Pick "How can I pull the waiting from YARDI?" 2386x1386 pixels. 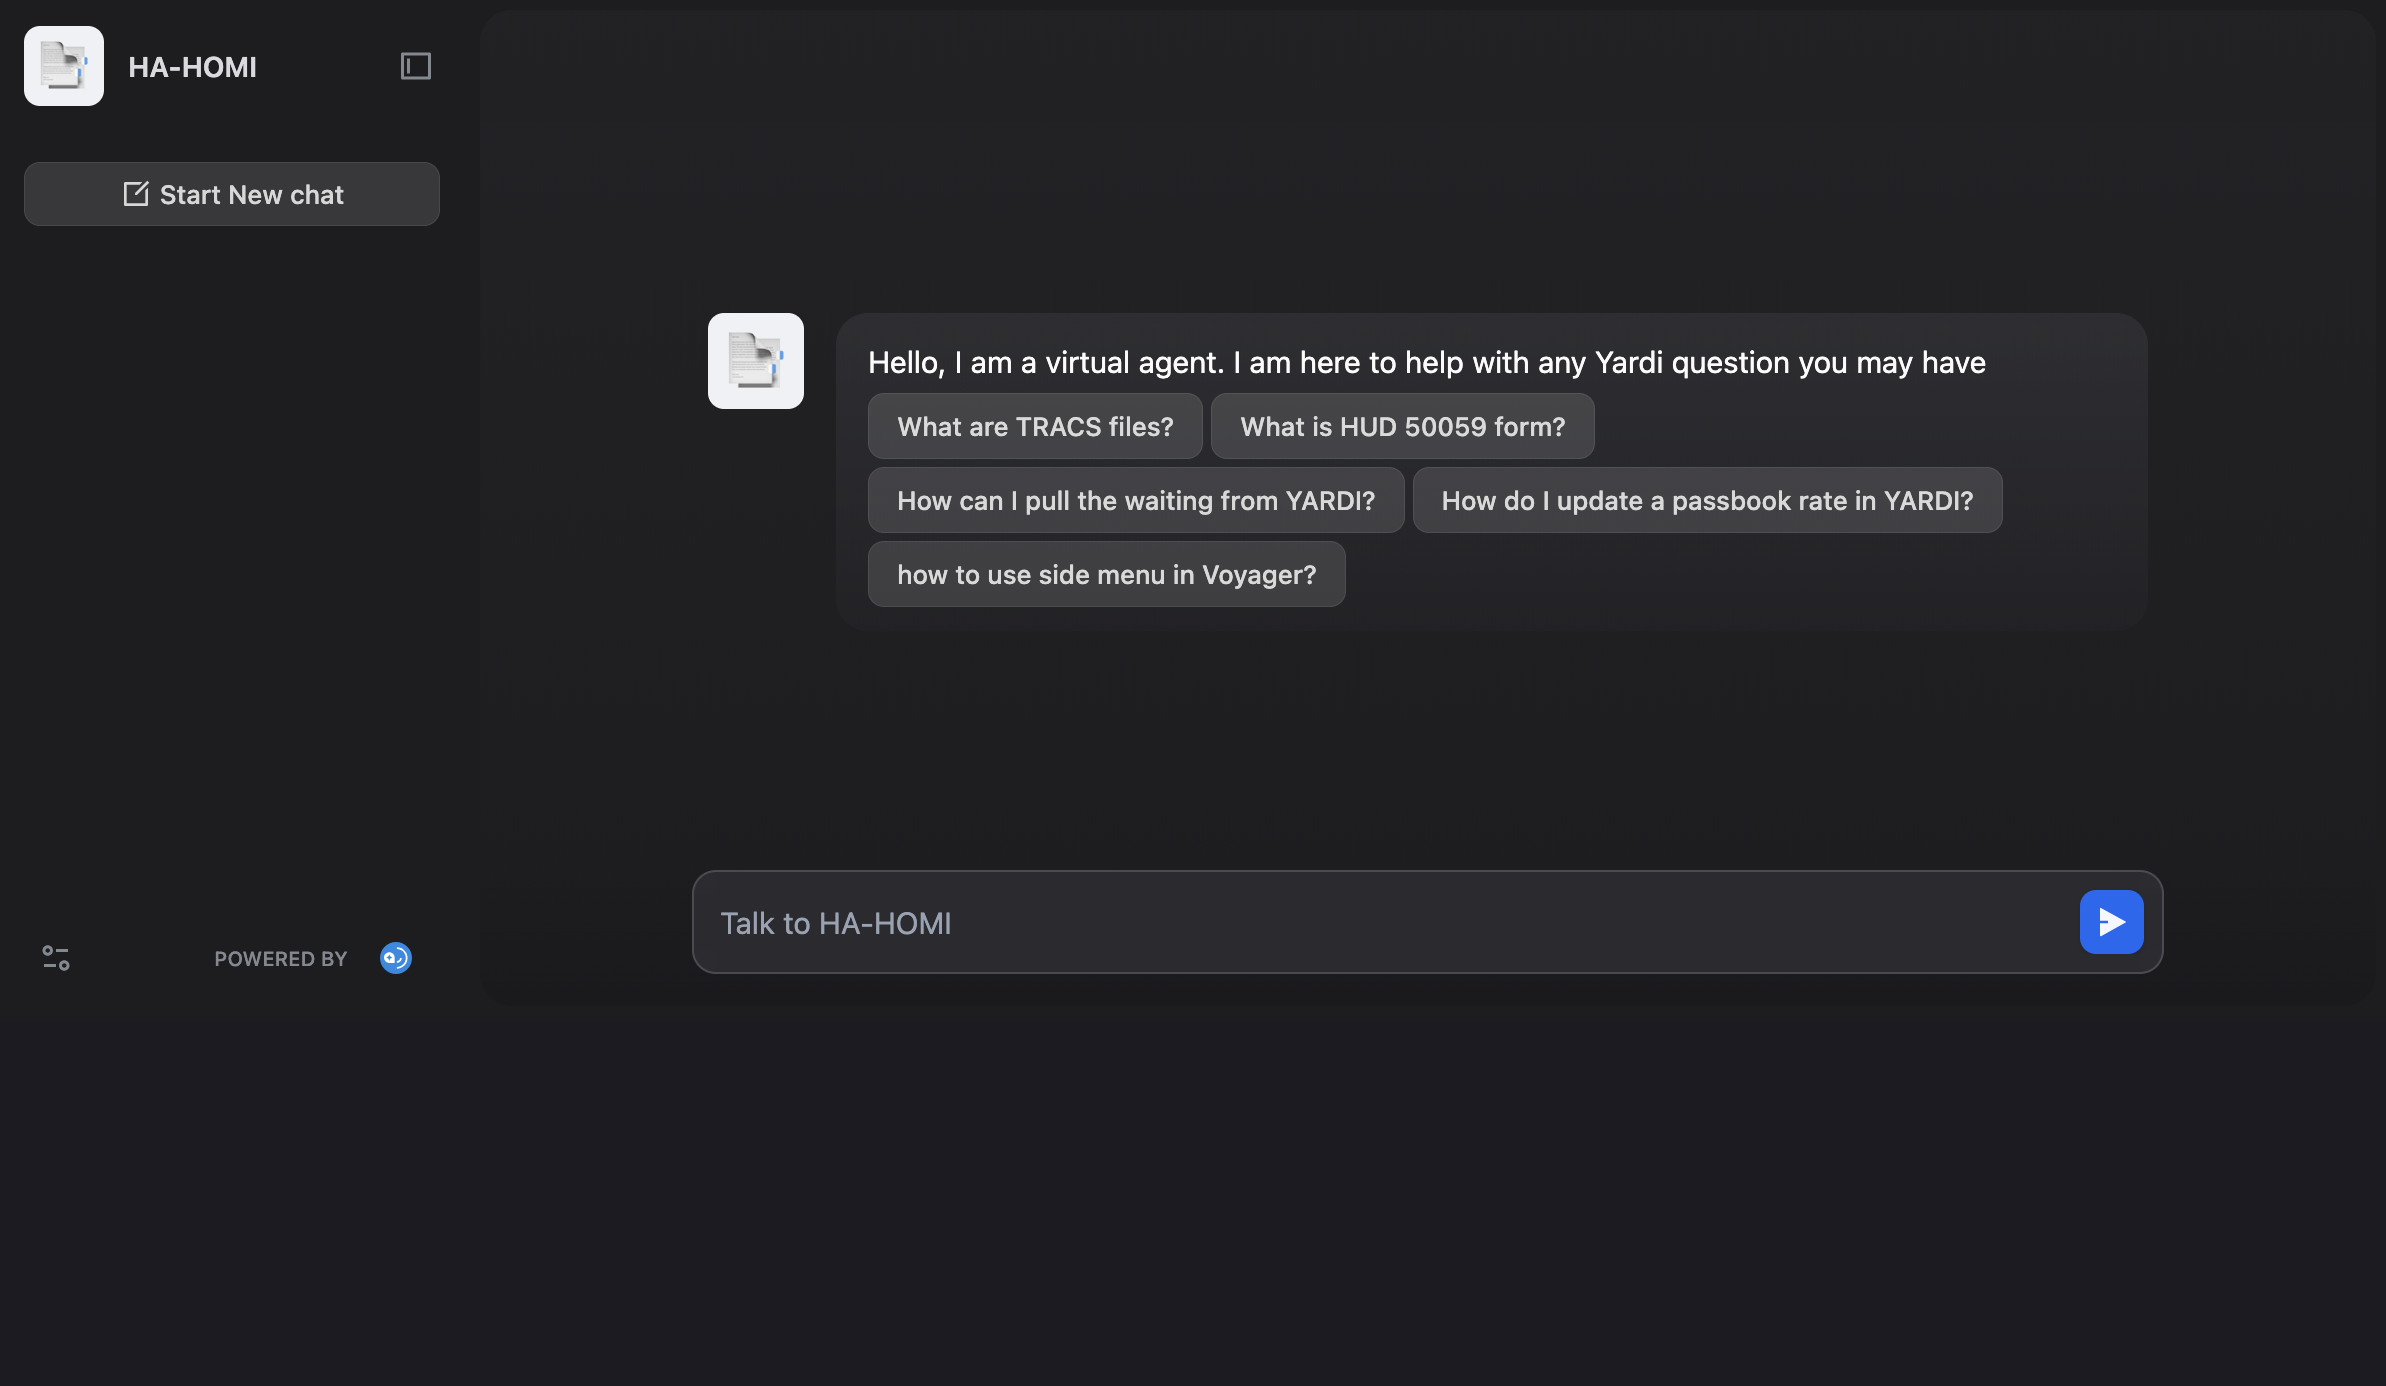[1136, 501]
